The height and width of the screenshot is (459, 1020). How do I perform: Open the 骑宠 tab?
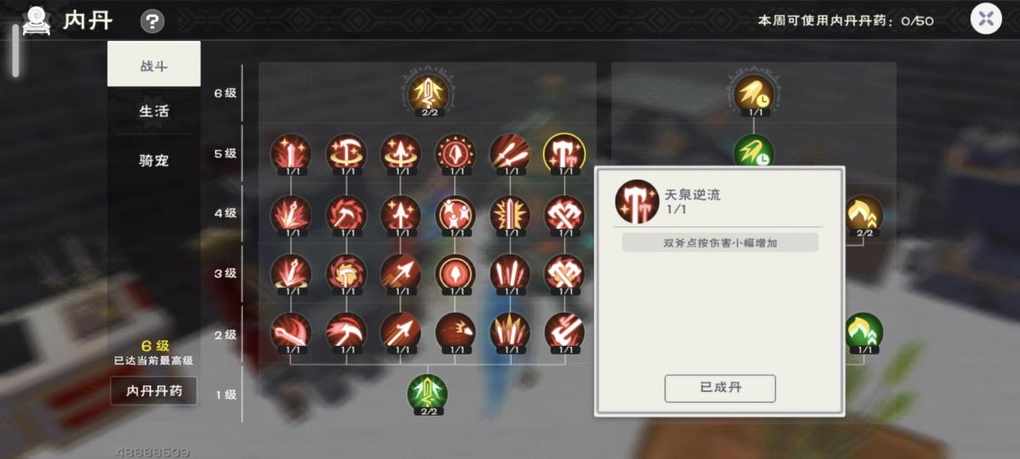[x=154, y=161]
